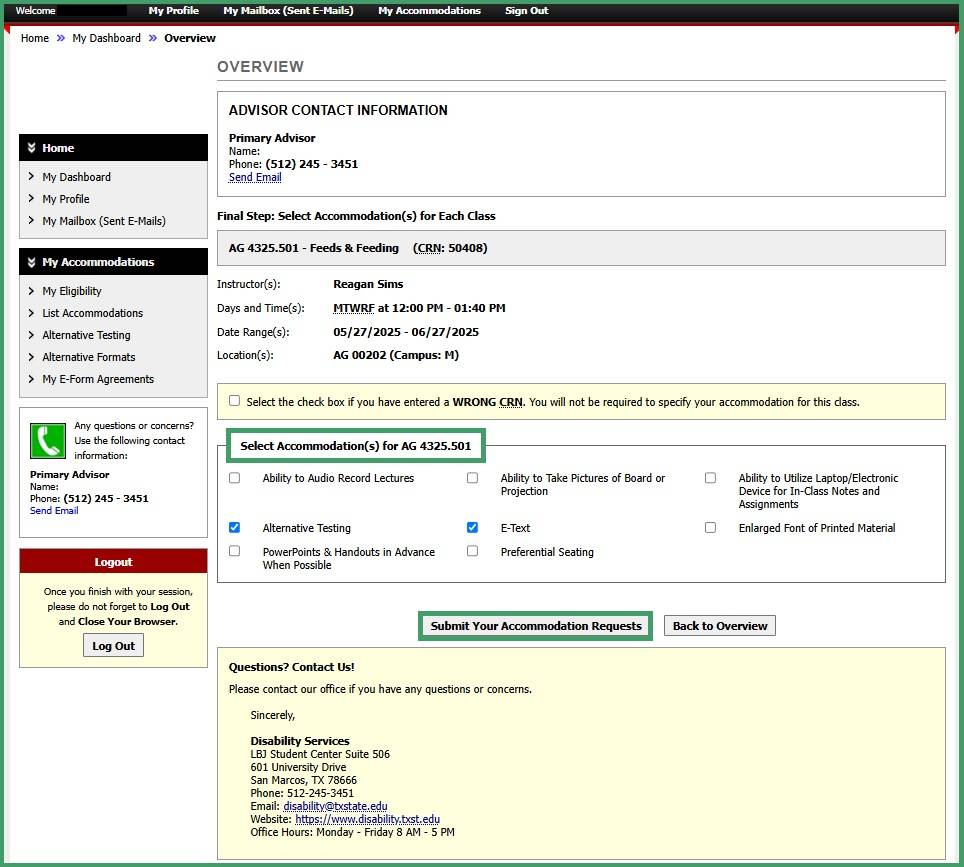
Task: Uncheck the Alternative Testing accommodation checkbox
Action: pos(234,528)
